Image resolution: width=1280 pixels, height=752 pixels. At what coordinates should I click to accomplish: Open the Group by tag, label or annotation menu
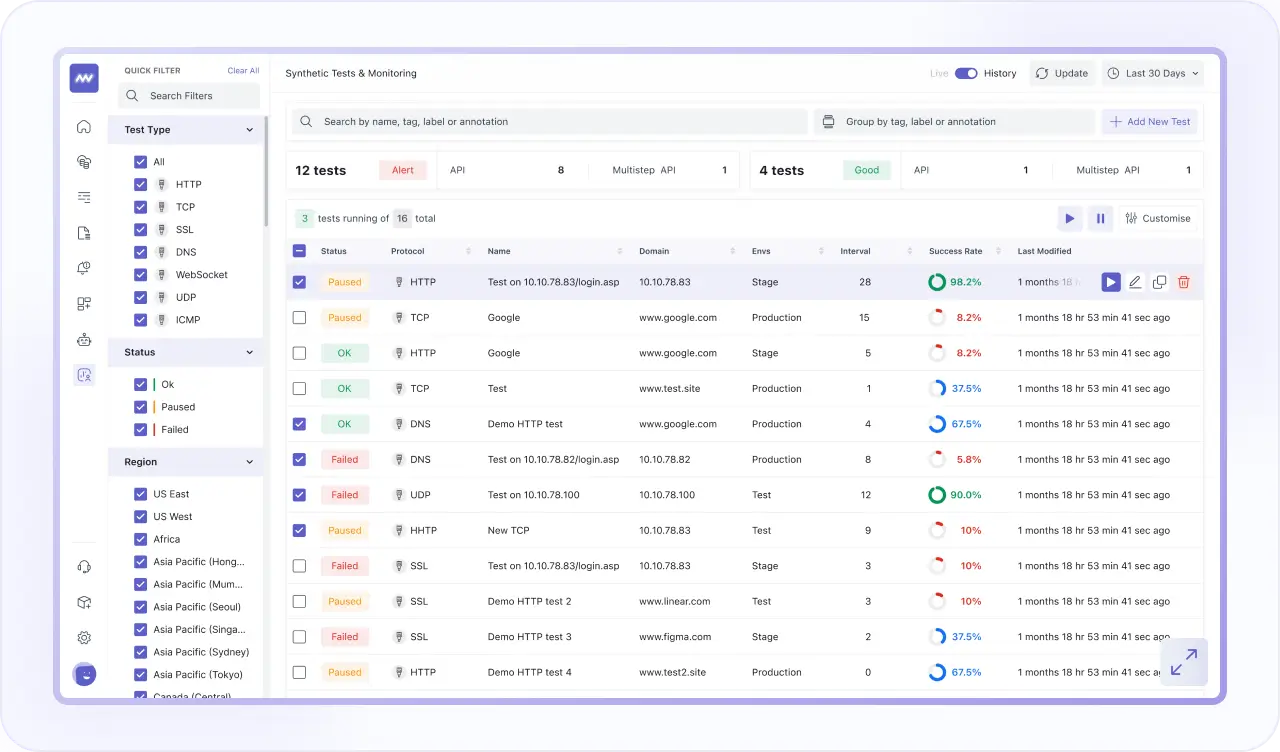click(952, 121)
